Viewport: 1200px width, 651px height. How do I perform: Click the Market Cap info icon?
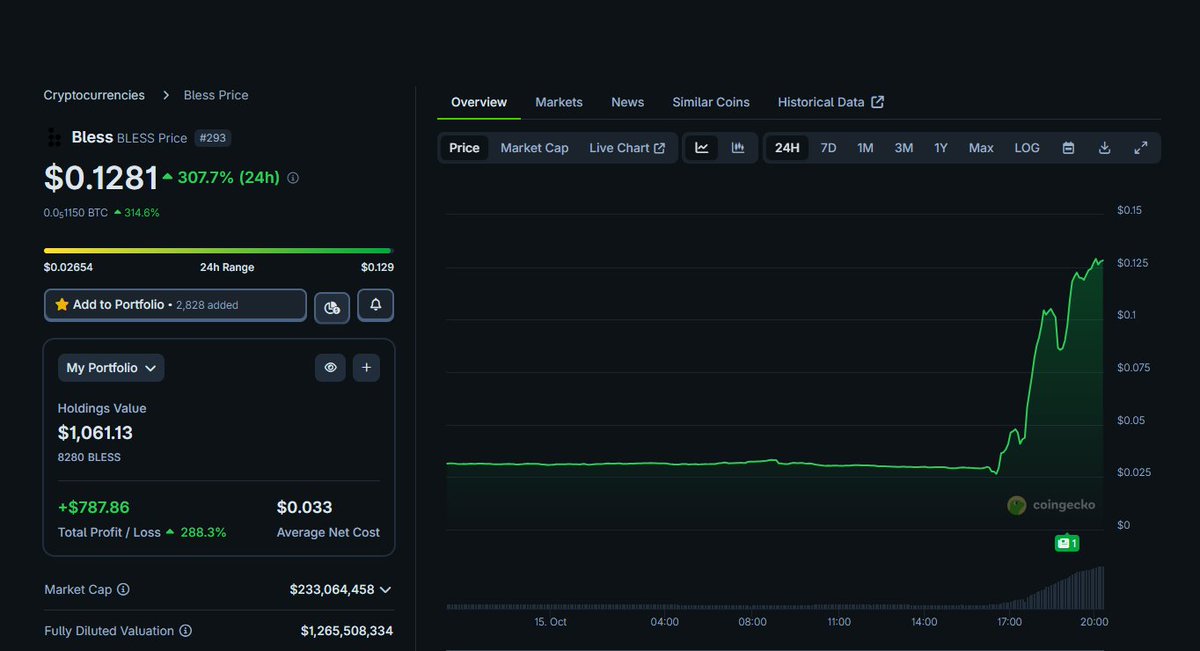tap(123, 590)
